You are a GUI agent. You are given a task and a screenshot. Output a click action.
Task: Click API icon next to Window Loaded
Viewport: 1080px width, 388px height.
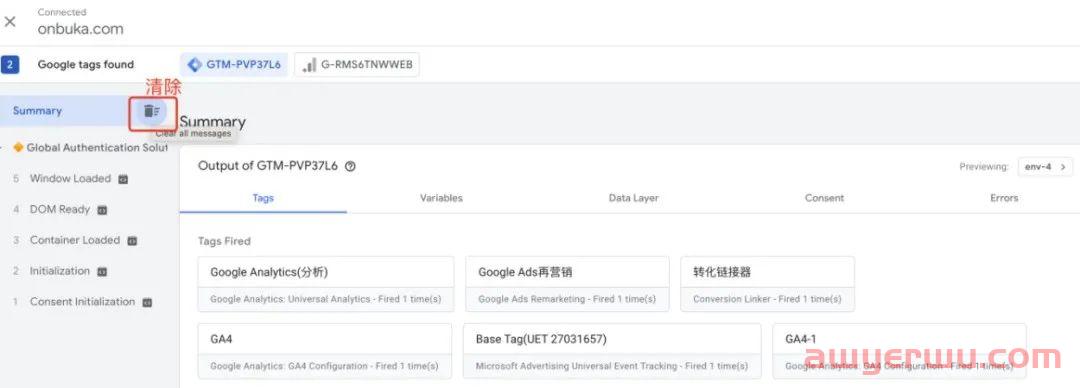click(123, 179)
